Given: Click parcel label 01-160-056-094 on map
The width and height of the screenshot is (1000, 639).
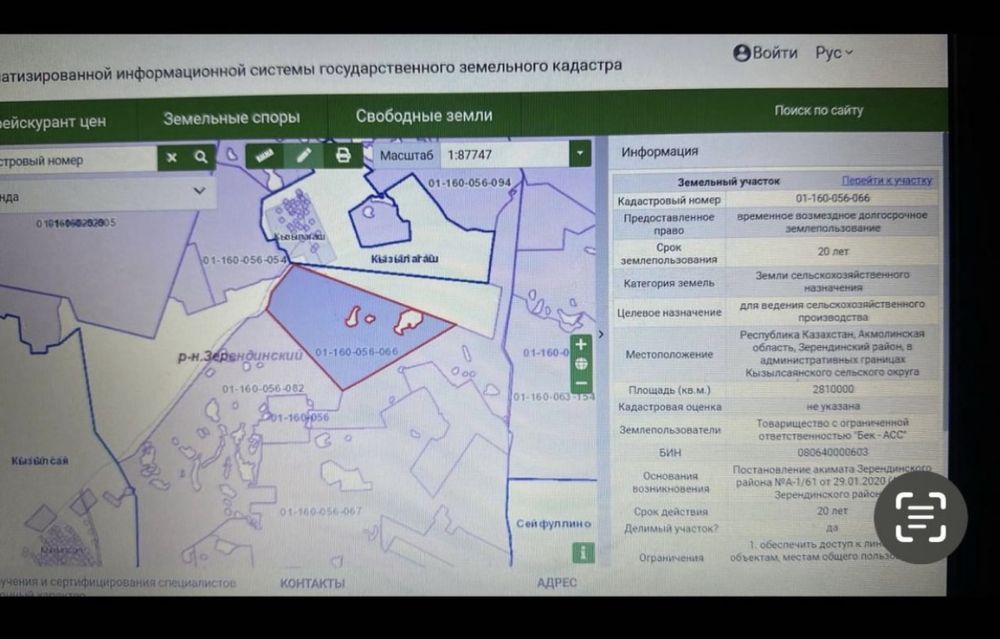Looking at the screenshot, I should 469,183.
